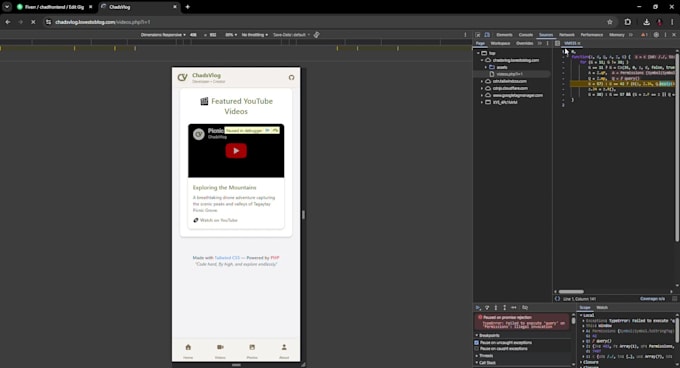Click the viewport height input field

213,35
